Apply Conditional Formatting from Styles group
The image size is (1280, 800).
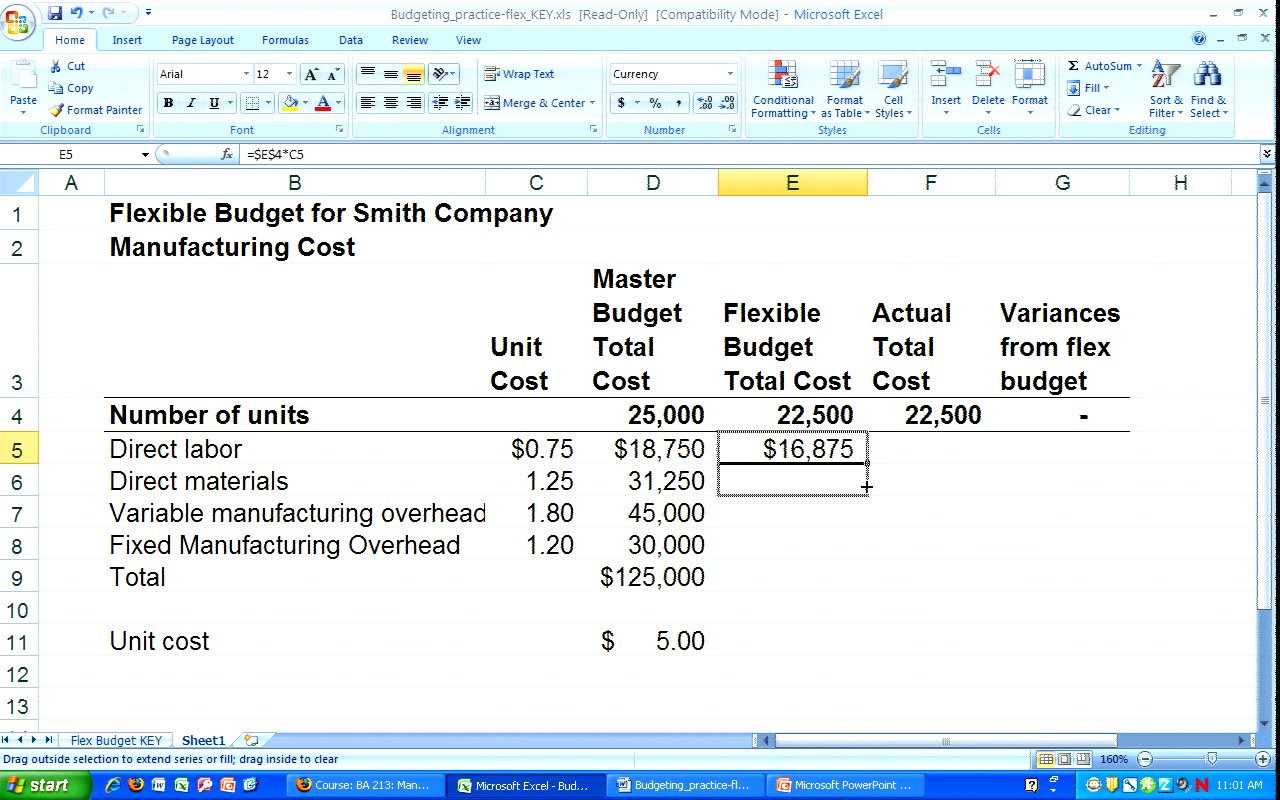pos(782,90)
